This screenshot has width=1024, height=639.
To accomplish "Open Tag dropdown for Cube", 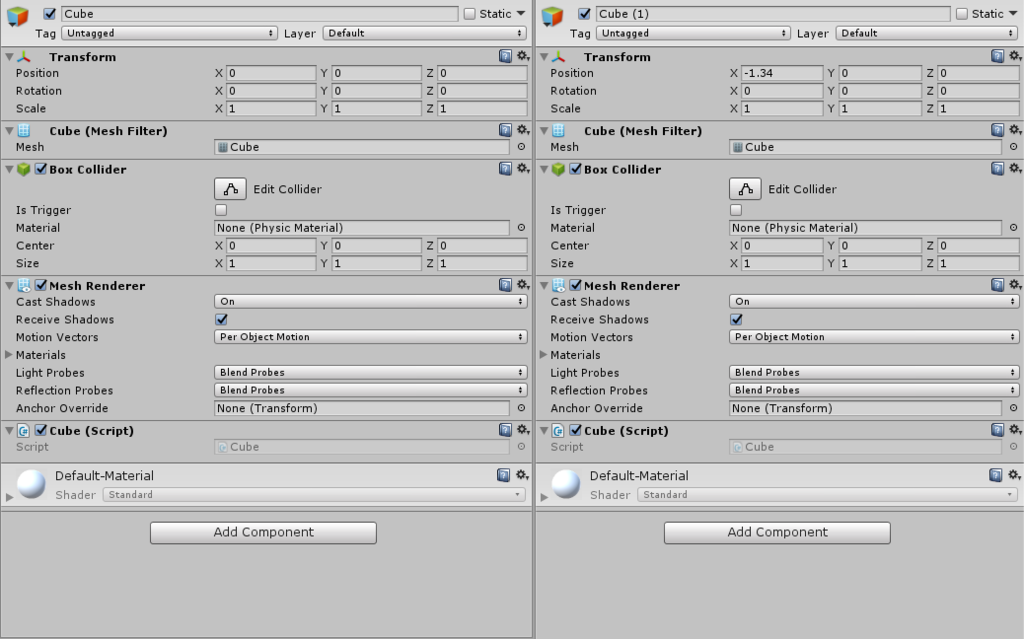I will click(169, 33).
